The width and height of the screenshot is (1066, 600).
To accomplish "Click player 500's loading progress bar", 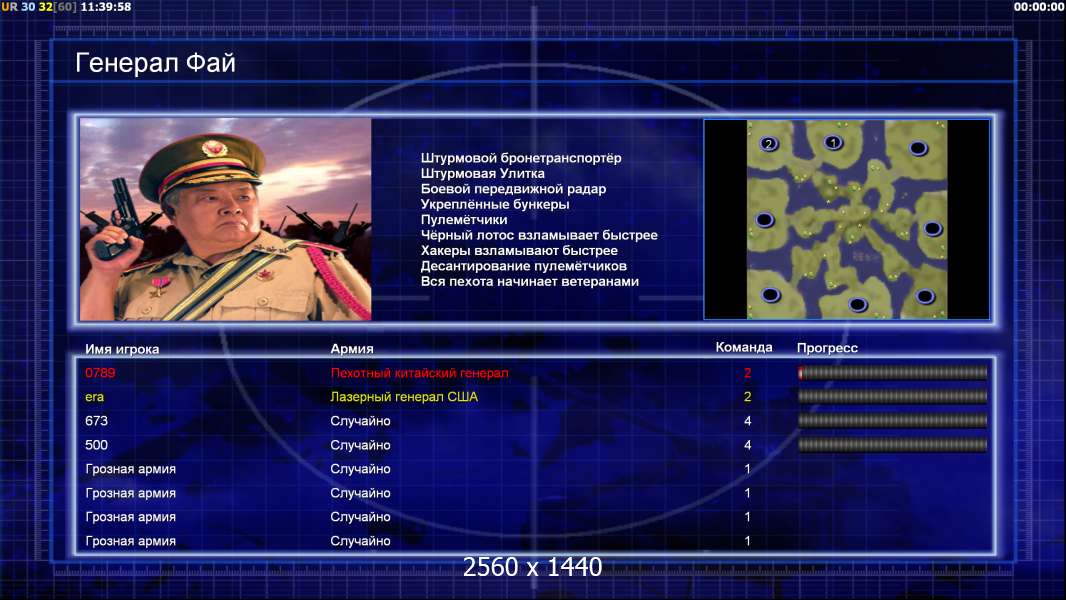I will [x=892, y=445].
